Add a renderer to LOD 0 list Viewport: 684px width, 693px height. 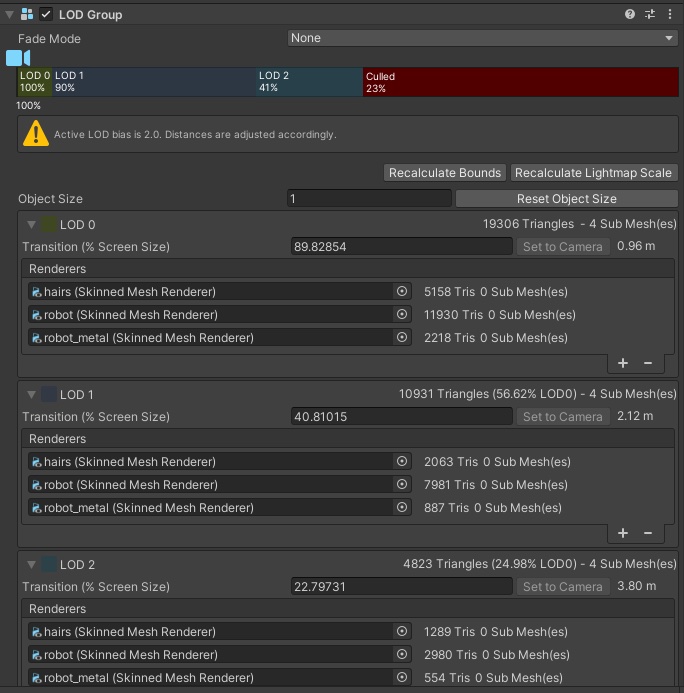tap(623, 363)
